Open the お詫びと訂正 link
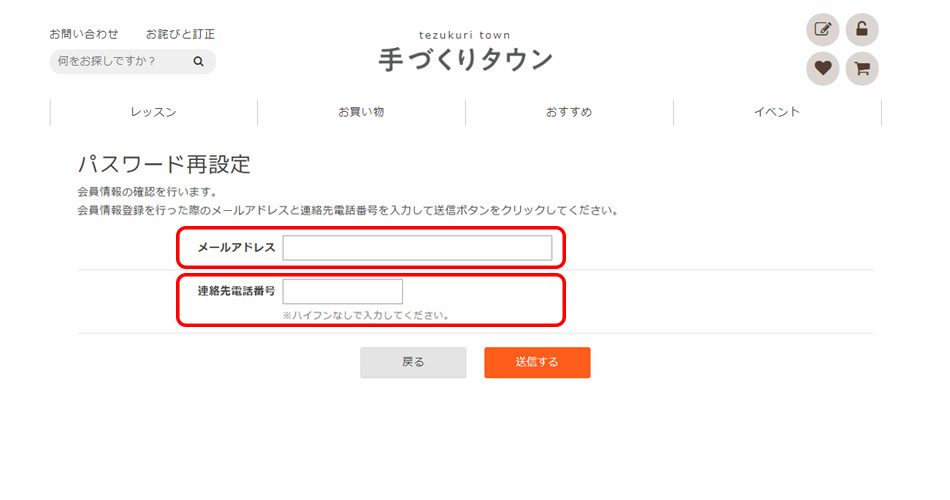This screenshot has width=950, height=500. 180,34
